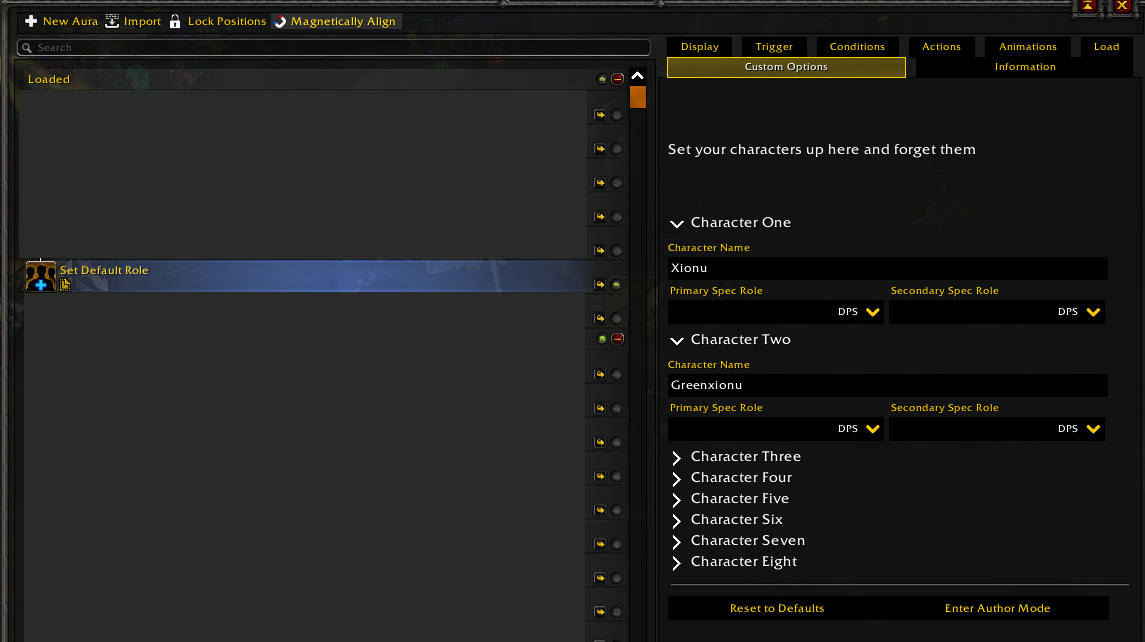Collapse the Loaded section with red minus
This screenshot has width=1145, height=642.
tap(618, 79)
